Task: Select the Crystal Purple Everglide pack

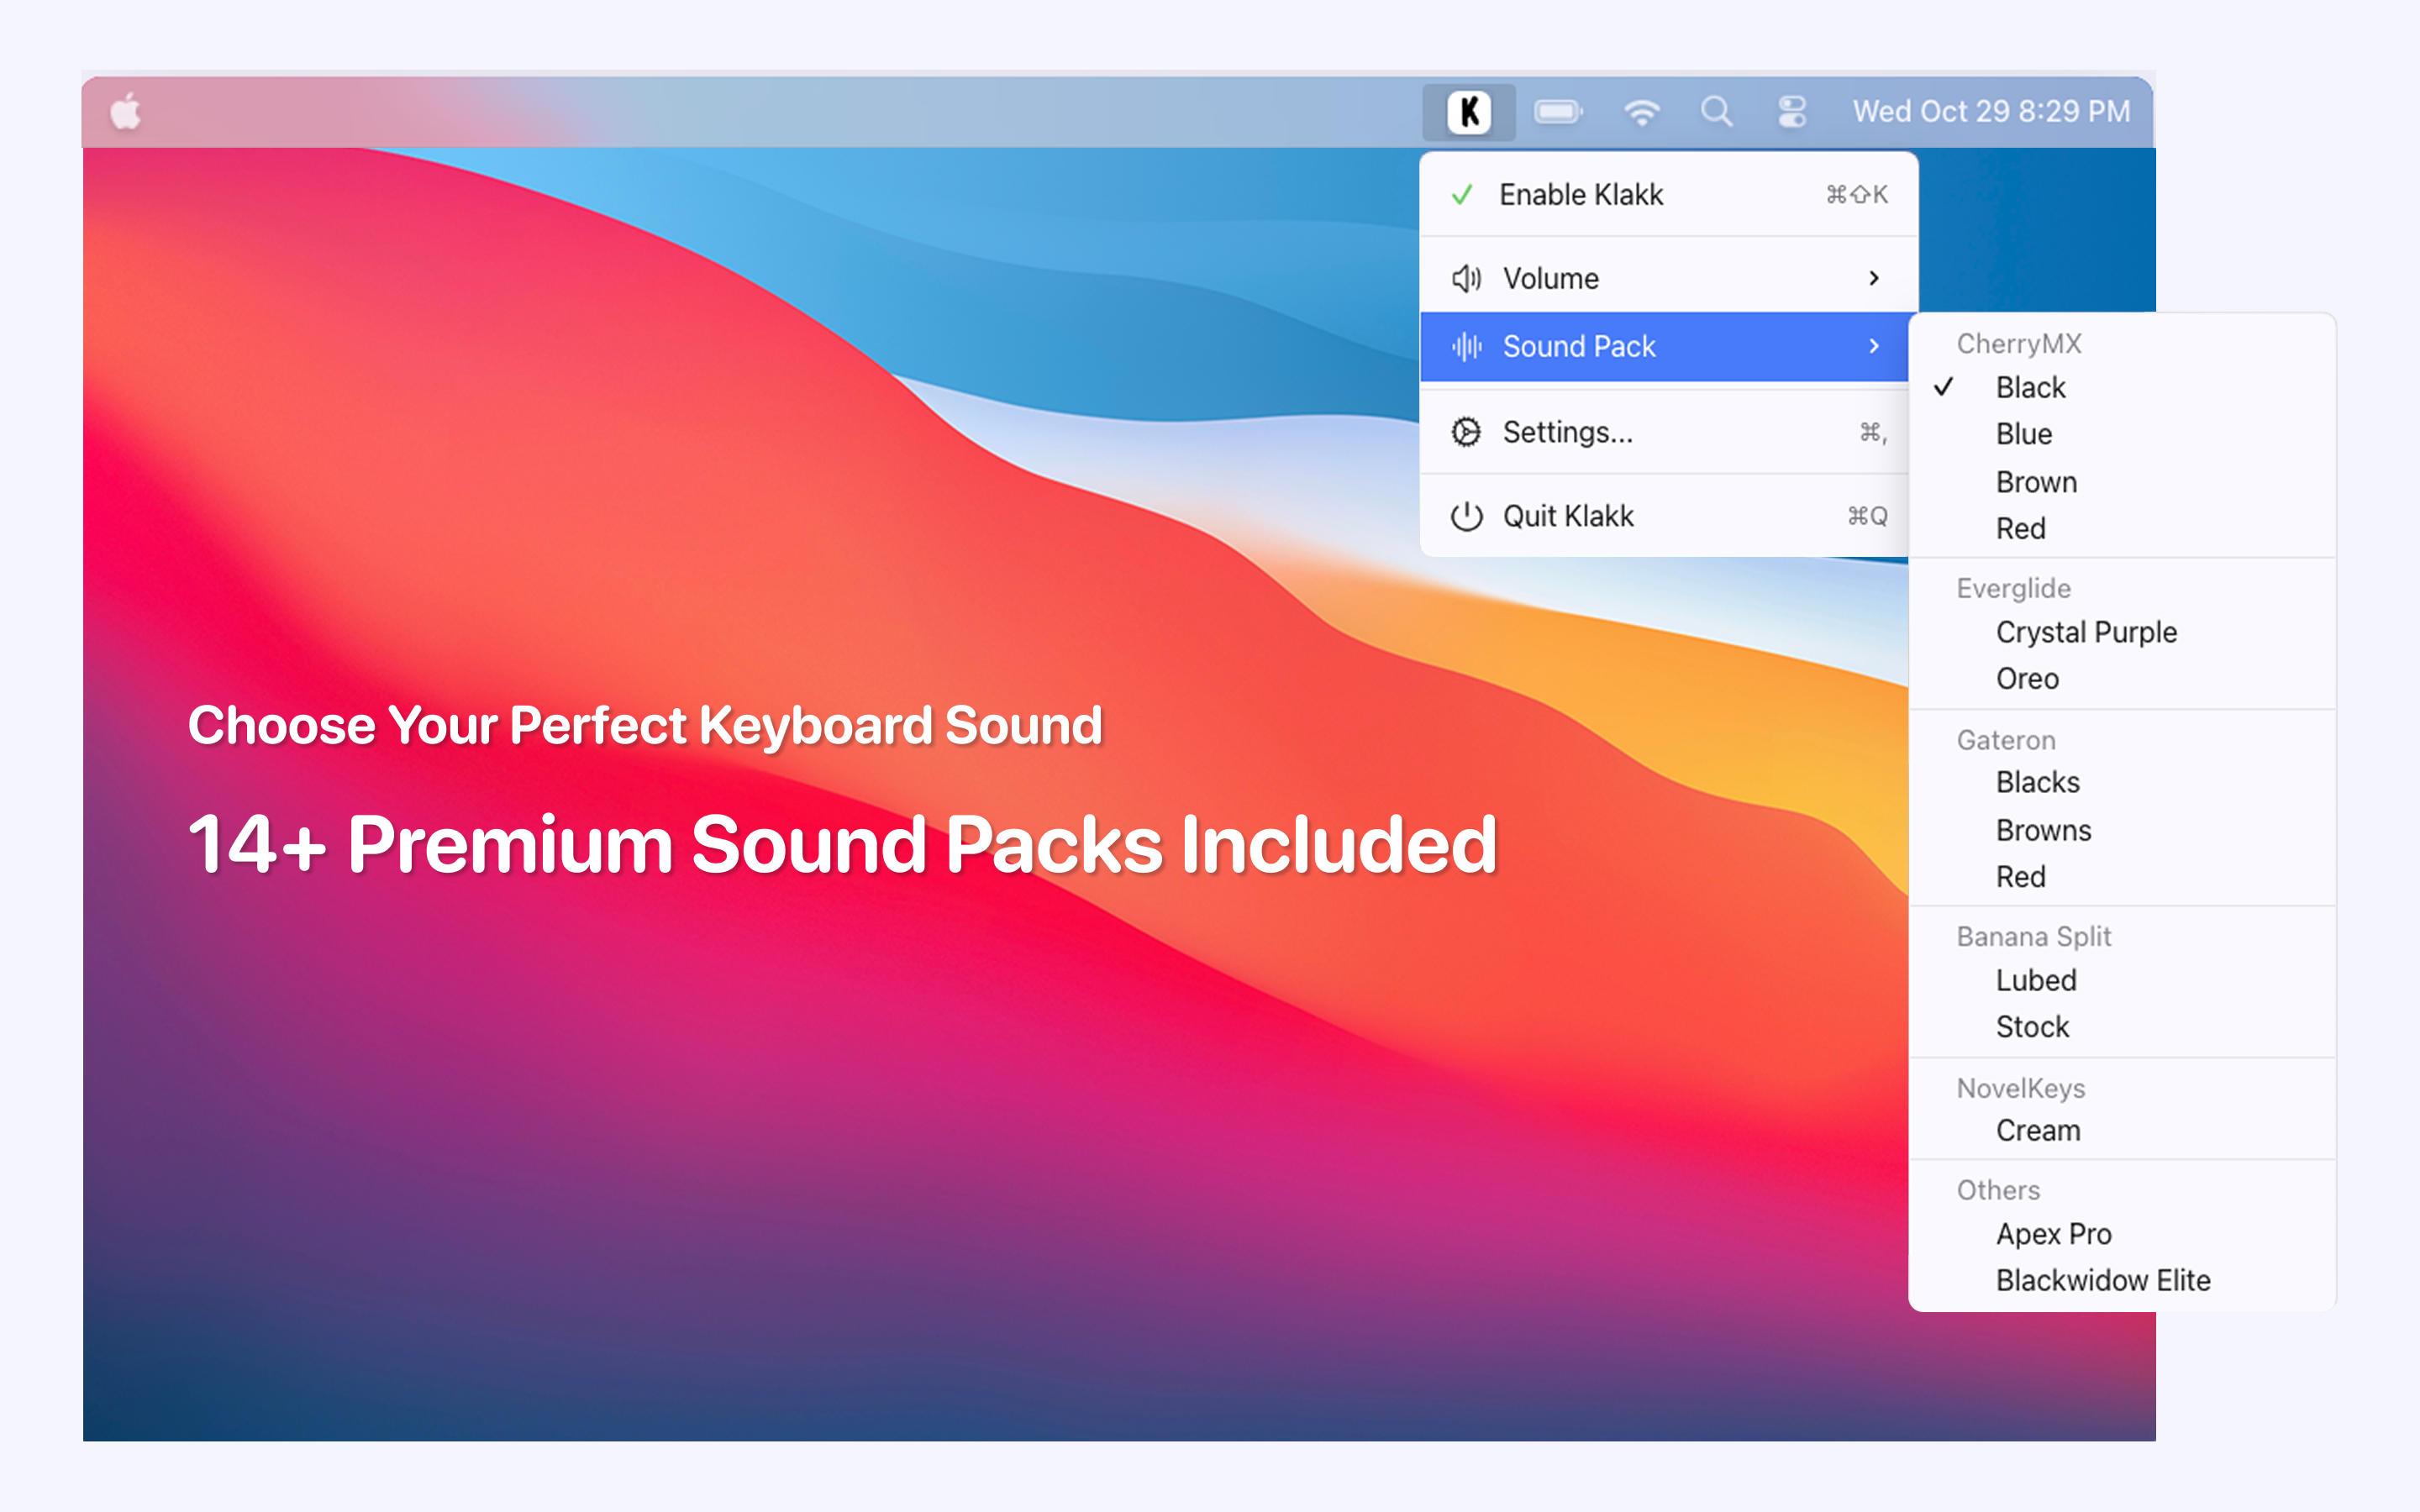Action: [x=2086, y=631]
